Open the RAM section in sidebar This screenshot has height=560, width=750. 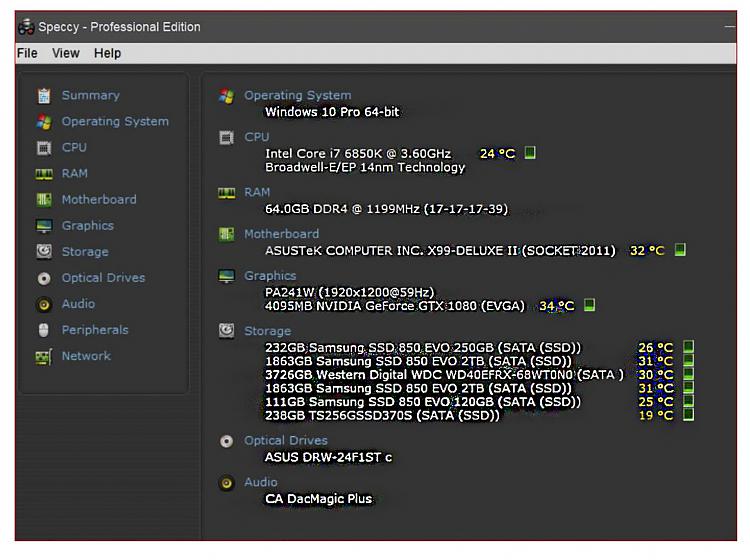click(75, 173)
